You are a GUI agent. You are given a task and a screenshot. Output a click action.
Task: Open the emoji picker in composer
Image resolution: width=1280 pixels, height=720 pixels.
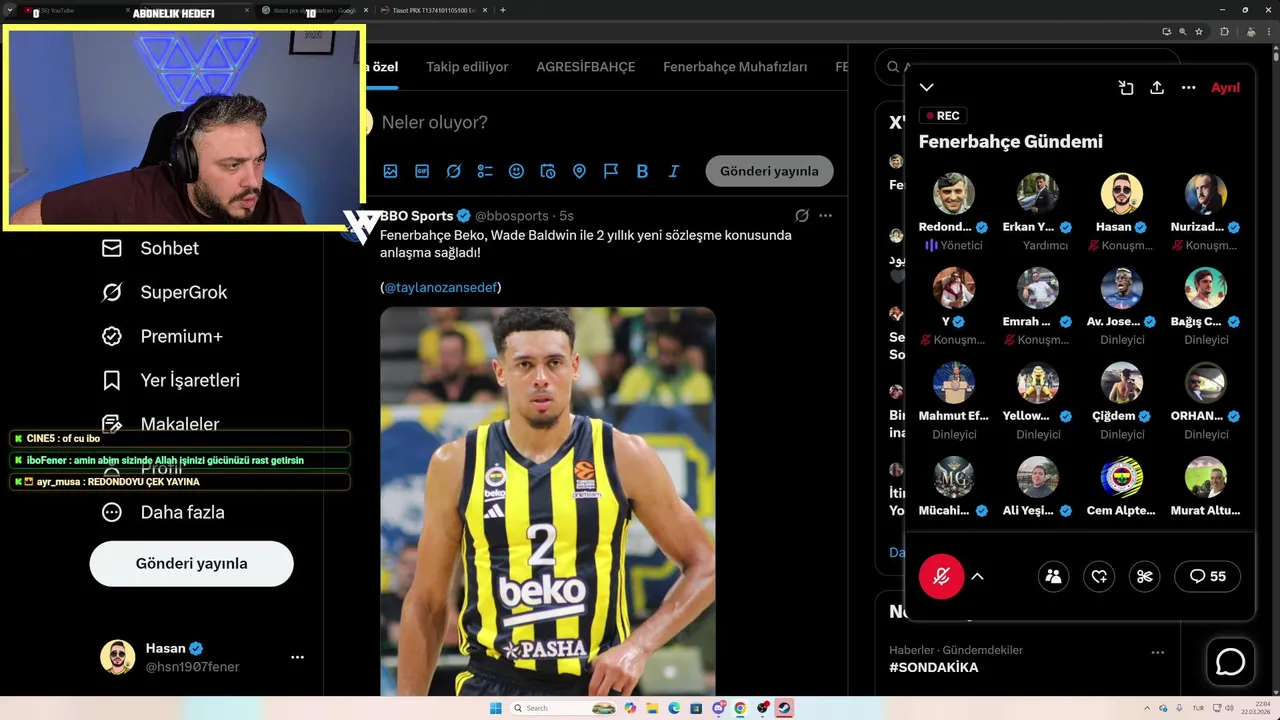coord(516,171)
